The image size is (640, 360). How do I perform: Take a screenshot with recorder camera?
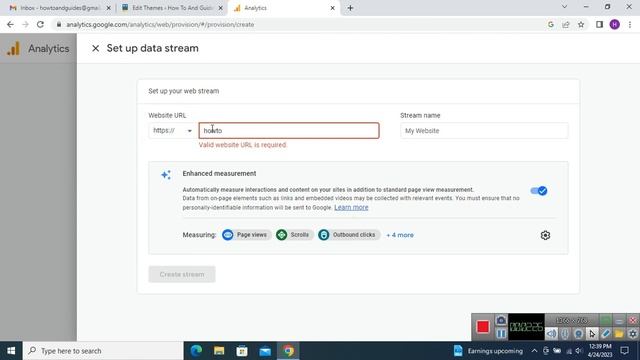tap(501, 320)
